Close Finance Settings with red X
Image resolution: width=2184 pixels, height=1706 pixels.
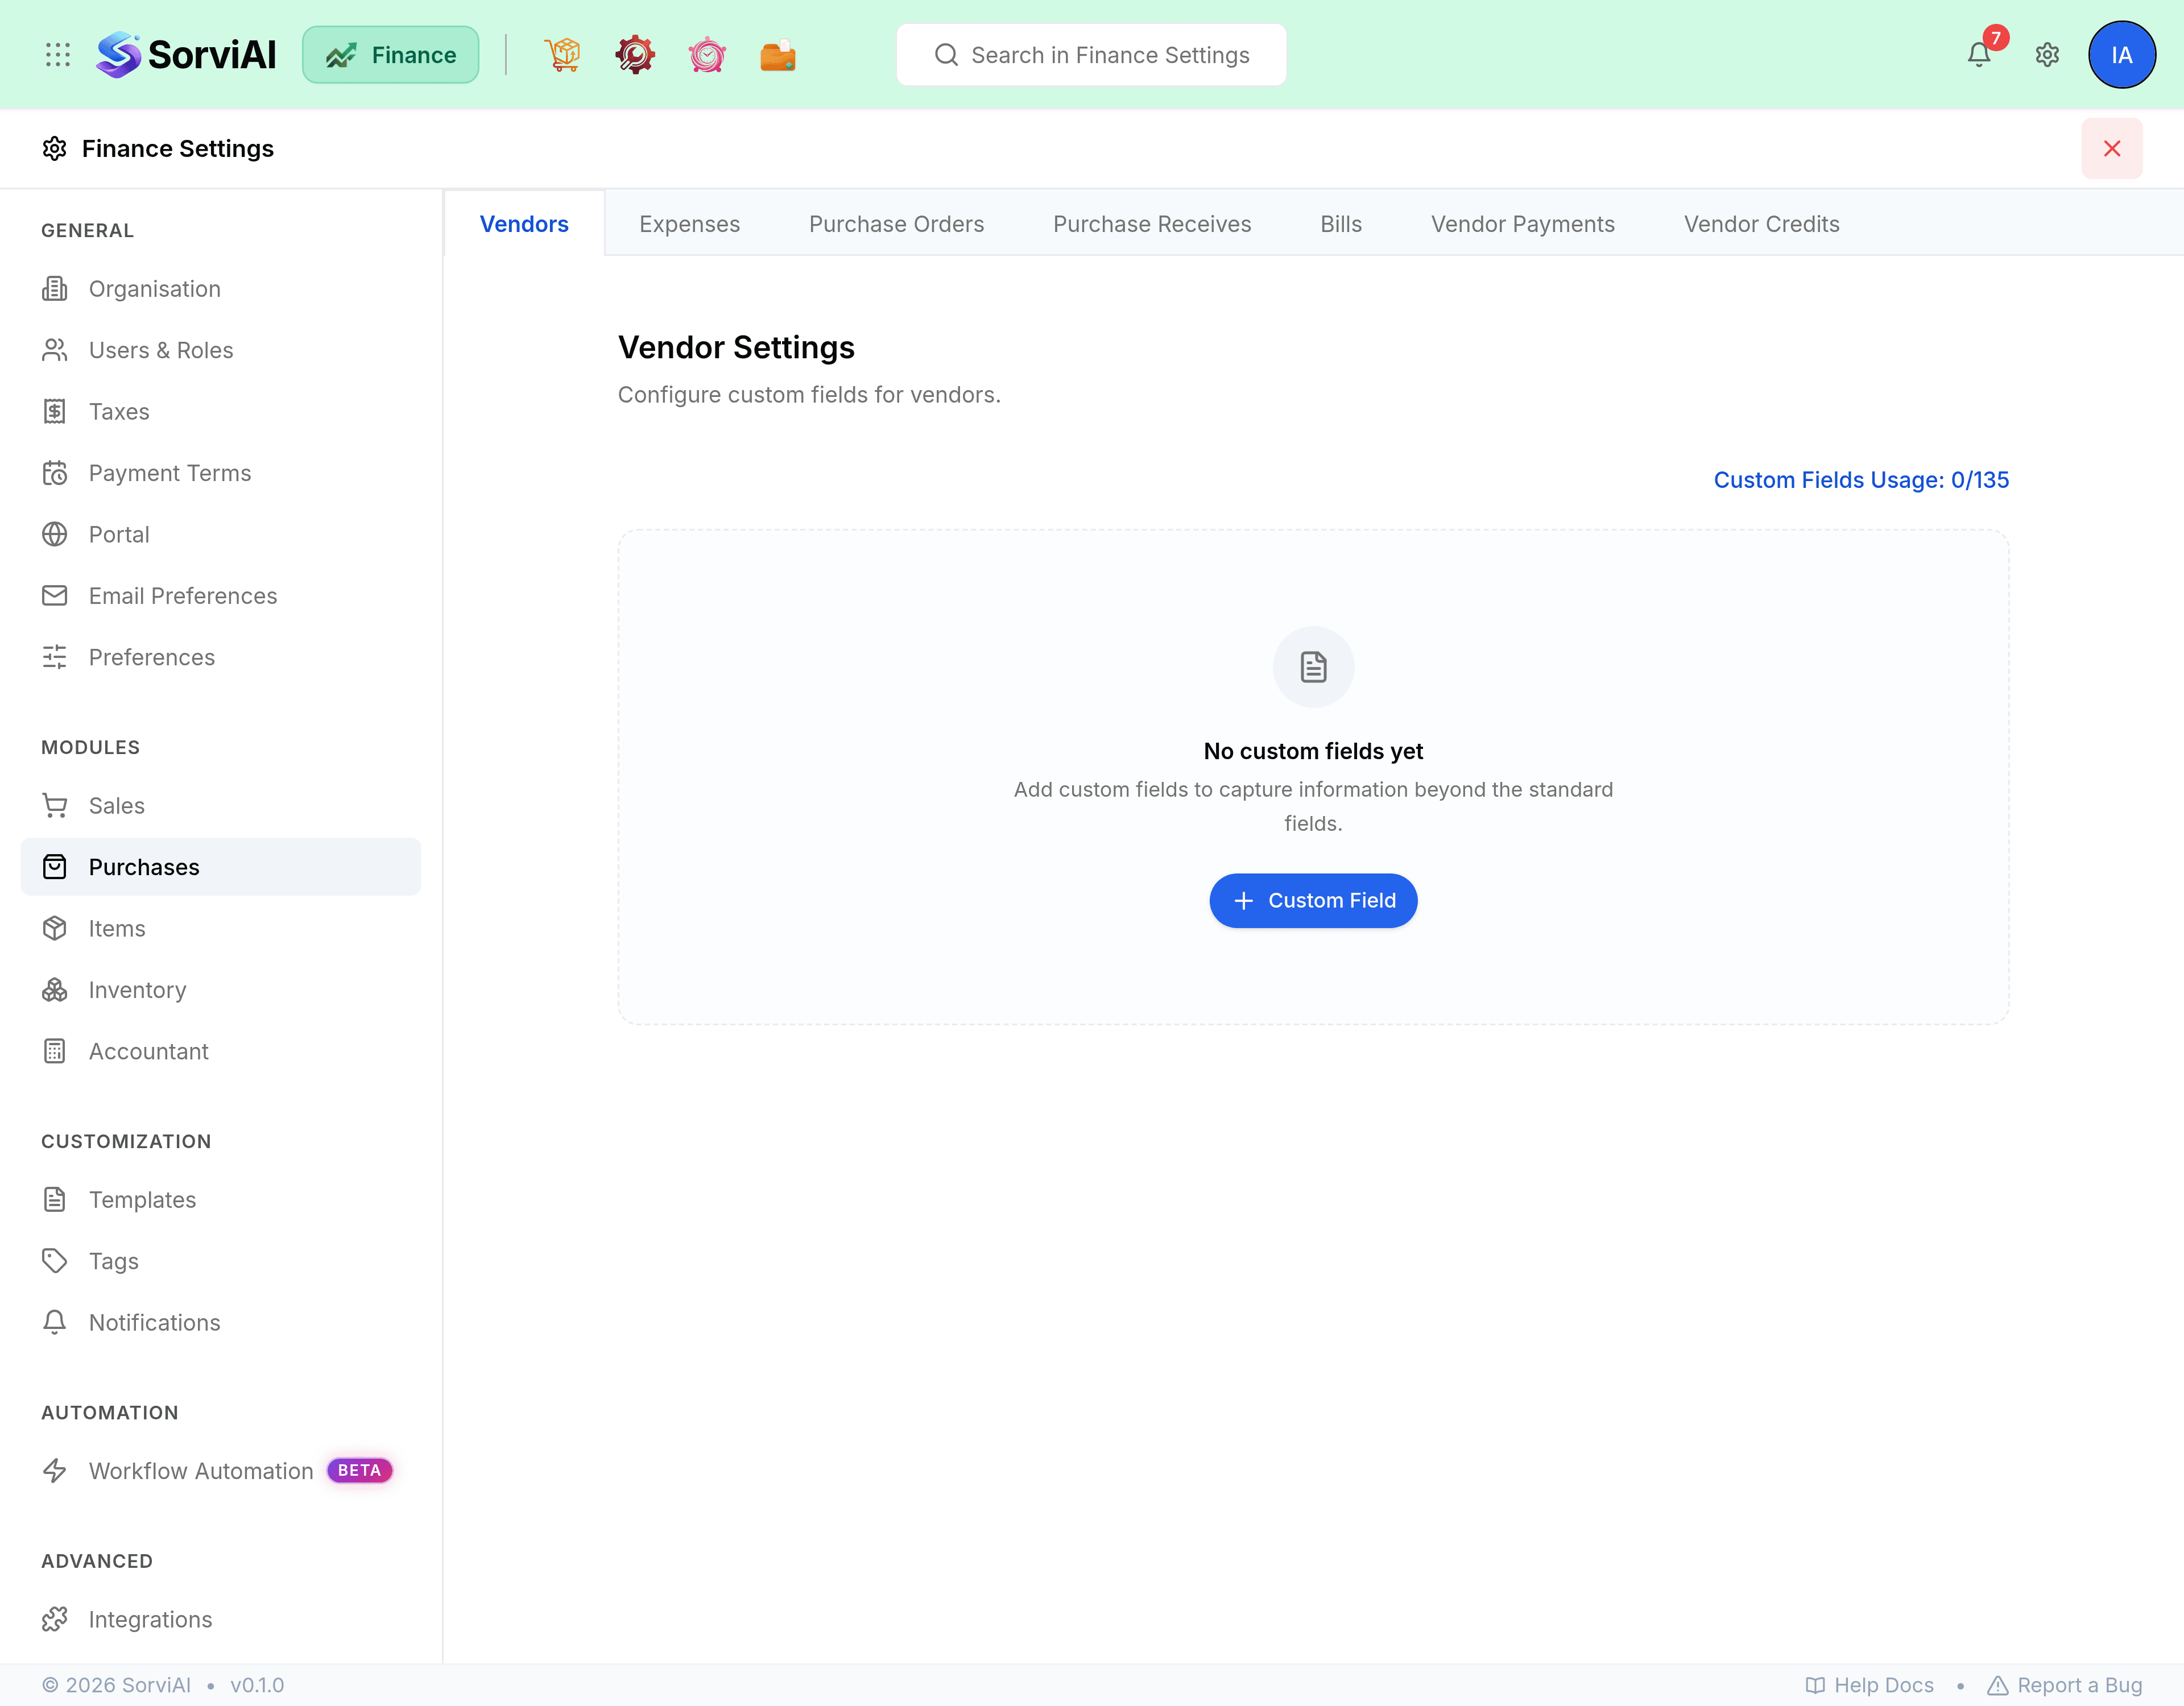(2112, 149)
